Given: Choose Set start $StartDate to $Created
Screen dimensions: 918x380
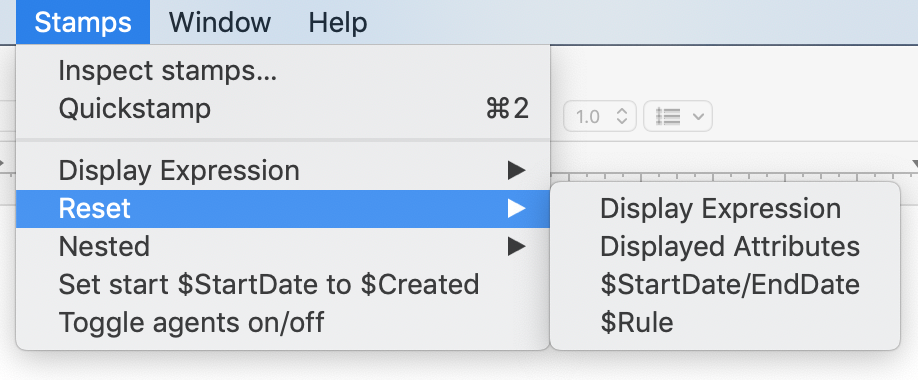Looking at the screenshot, I should (283, 285).
